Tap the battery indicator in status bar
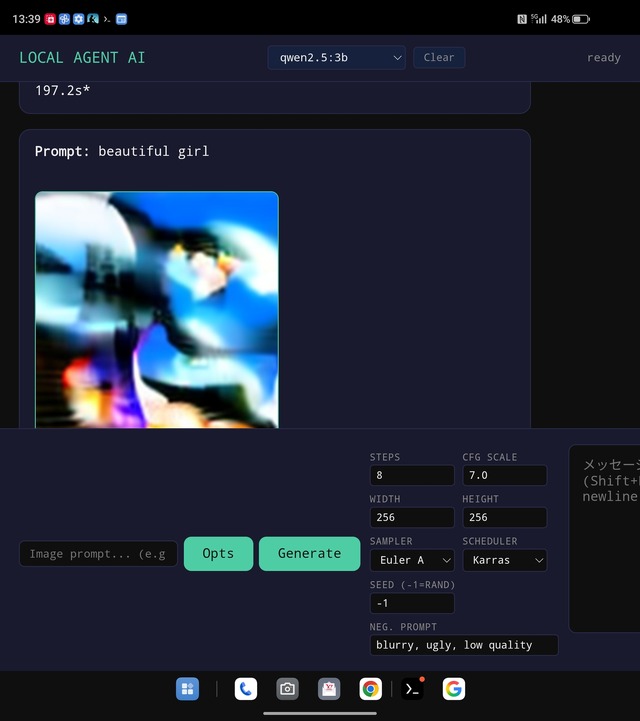Screen dimensions: 640x721 (x=581, y=19)
